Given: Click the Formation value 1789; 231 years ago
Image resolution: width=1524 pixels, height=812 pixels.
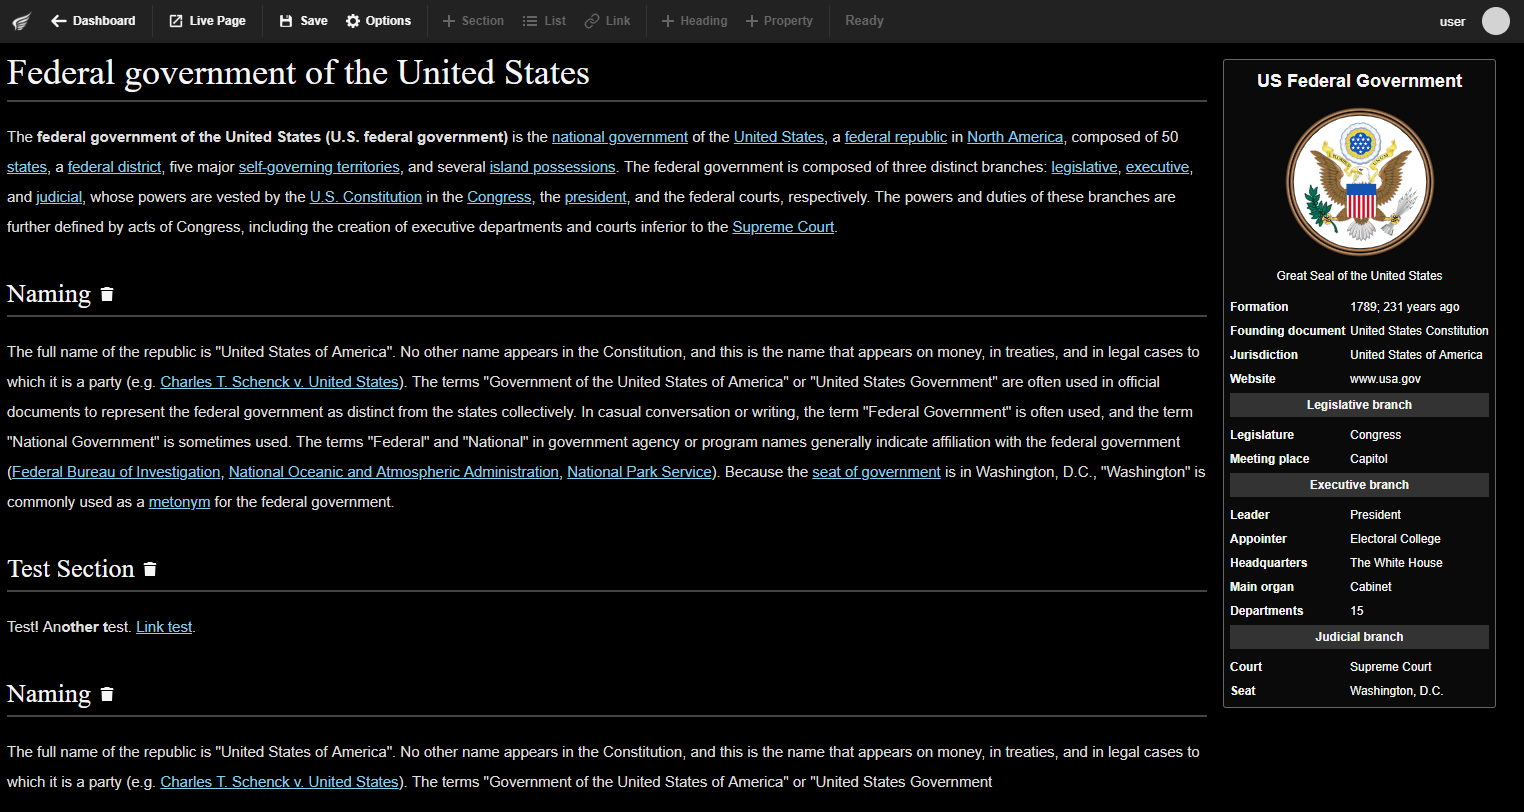Looking at the screenshot, I should tap(1404, 307).
